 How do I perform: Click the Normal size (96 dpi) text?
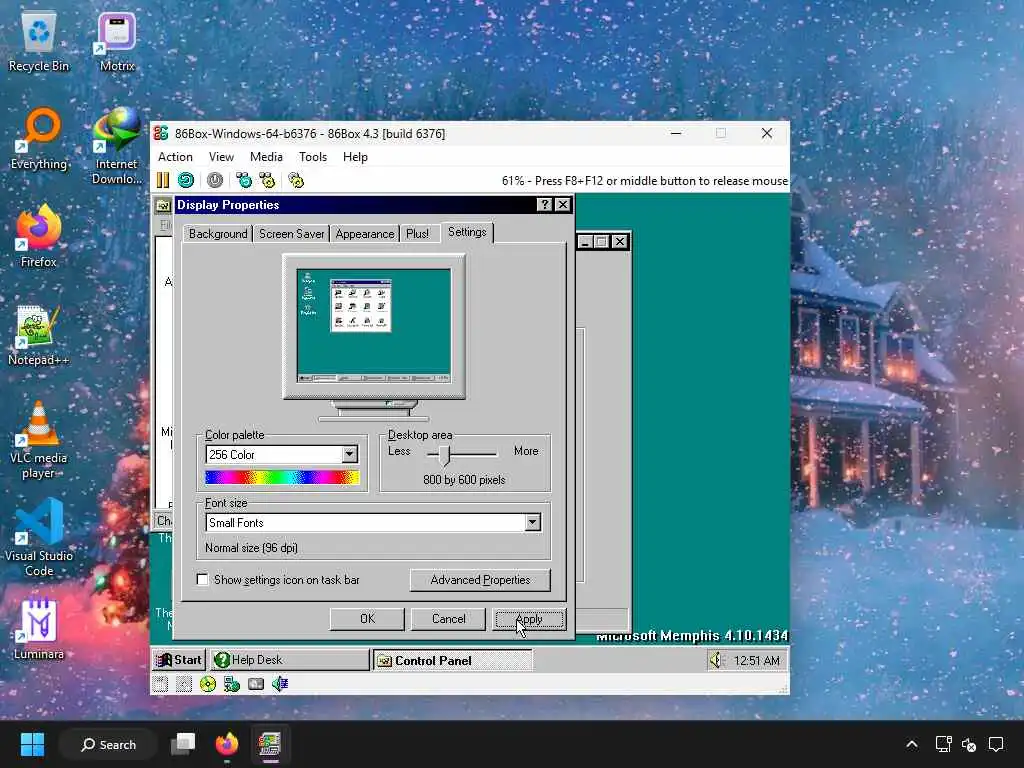[251, 548]
